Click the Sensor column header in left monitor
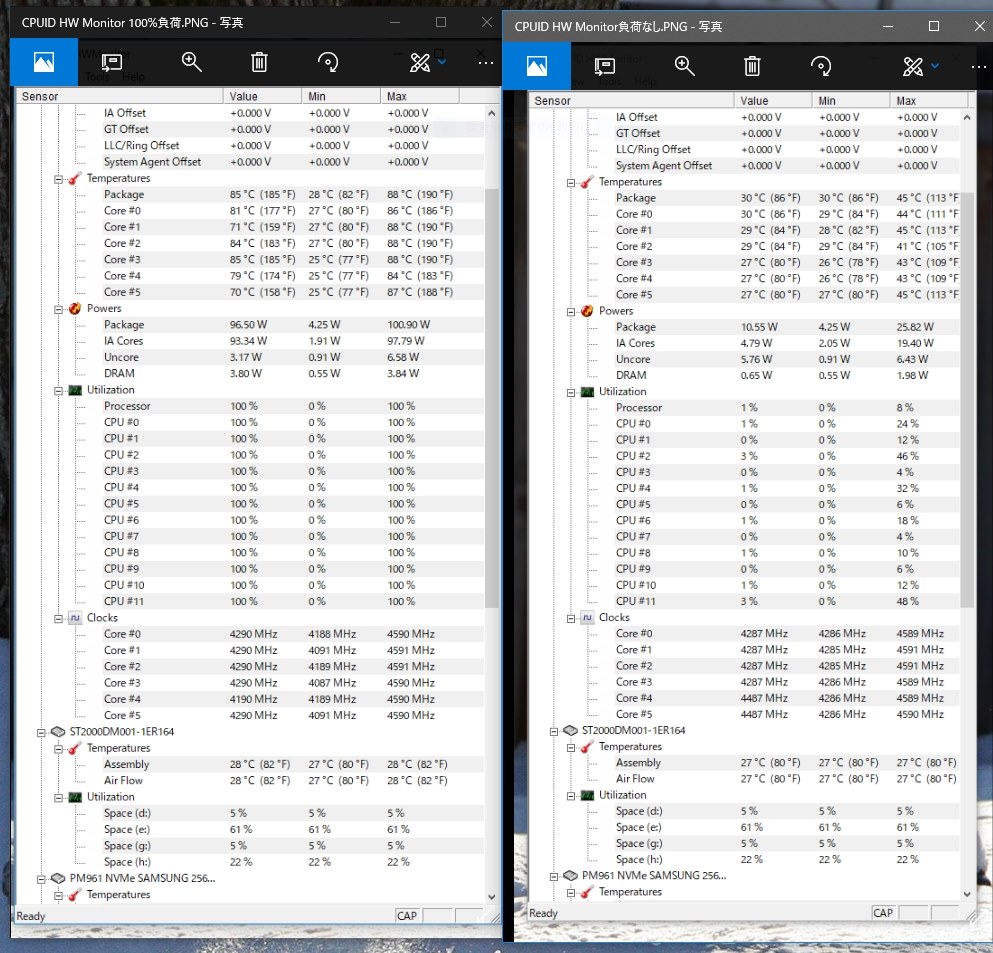The width and height of the screenshot is (993, 953). [120, 96]
